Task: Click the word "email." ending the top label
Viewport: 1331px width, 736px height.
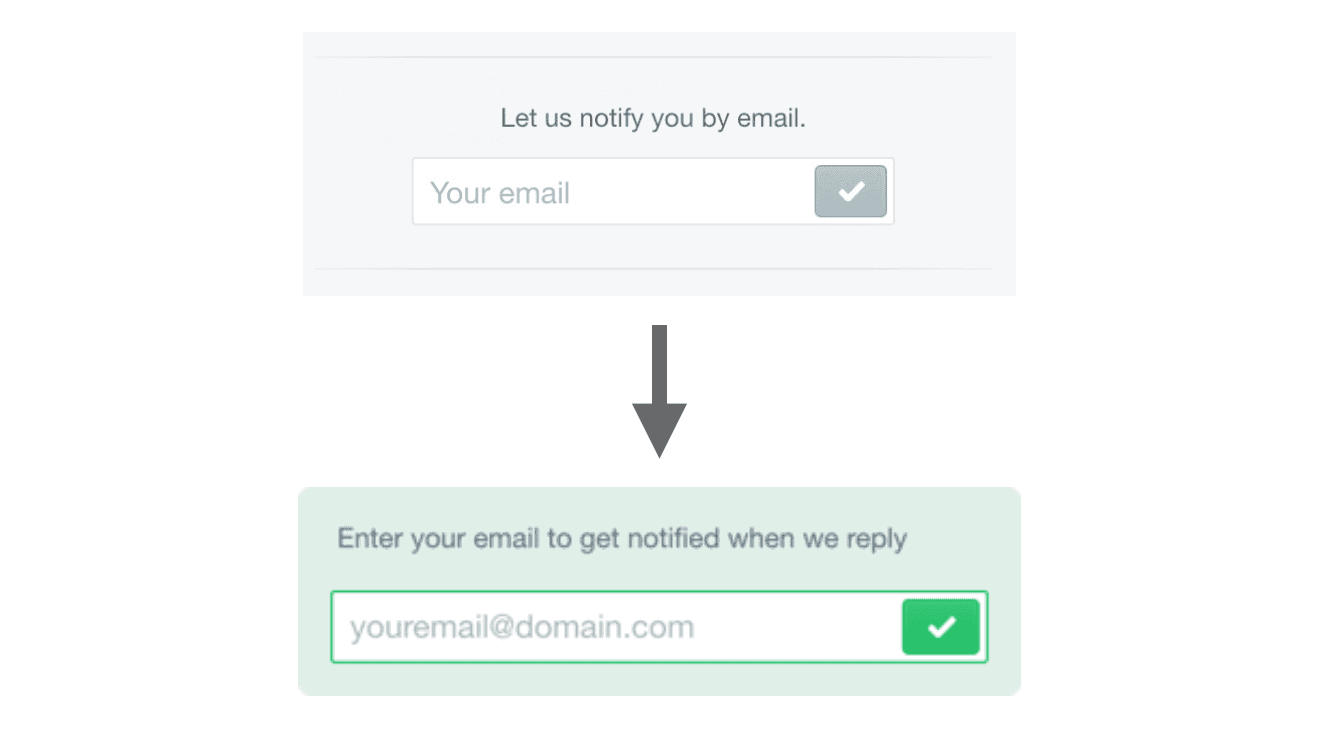Action: [771, 119]
